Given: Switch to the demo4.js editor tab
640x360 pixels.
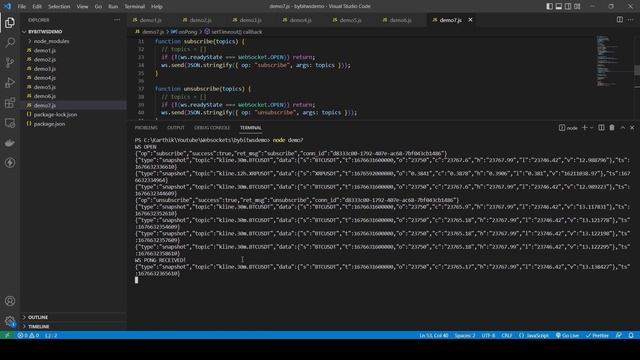Looking at the screenshot, I should click(x=301, y=20).
